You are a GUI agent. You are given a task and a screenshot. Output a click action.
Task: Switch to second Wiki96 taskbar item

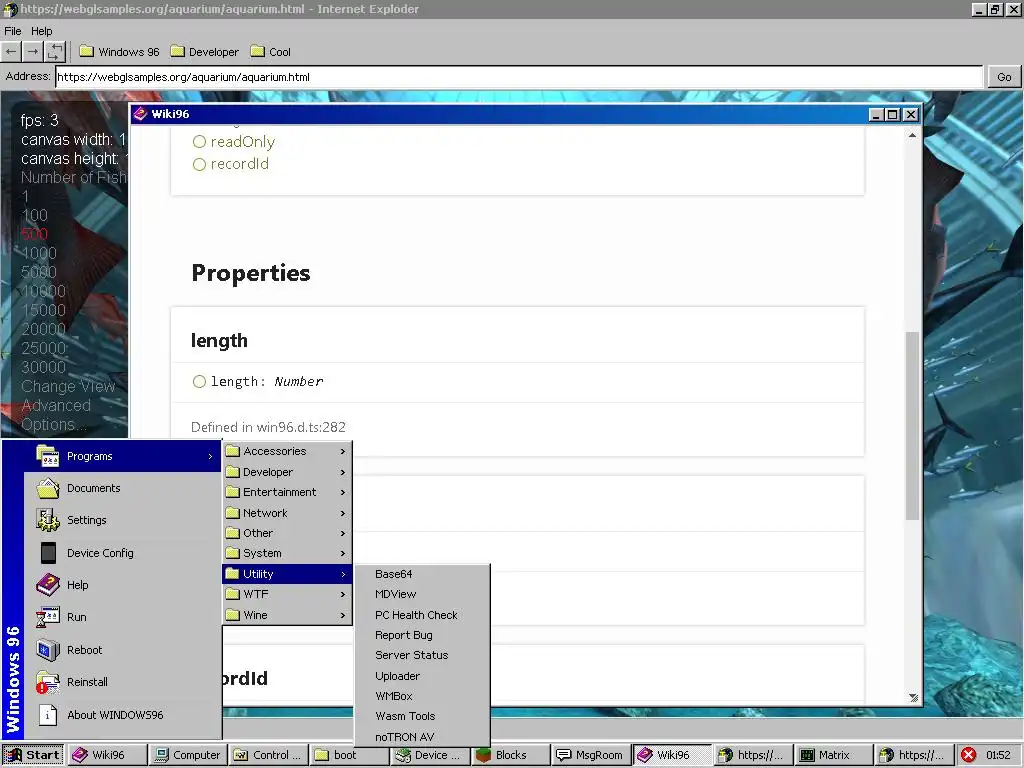pyautogui.click(x=671, y=755)
